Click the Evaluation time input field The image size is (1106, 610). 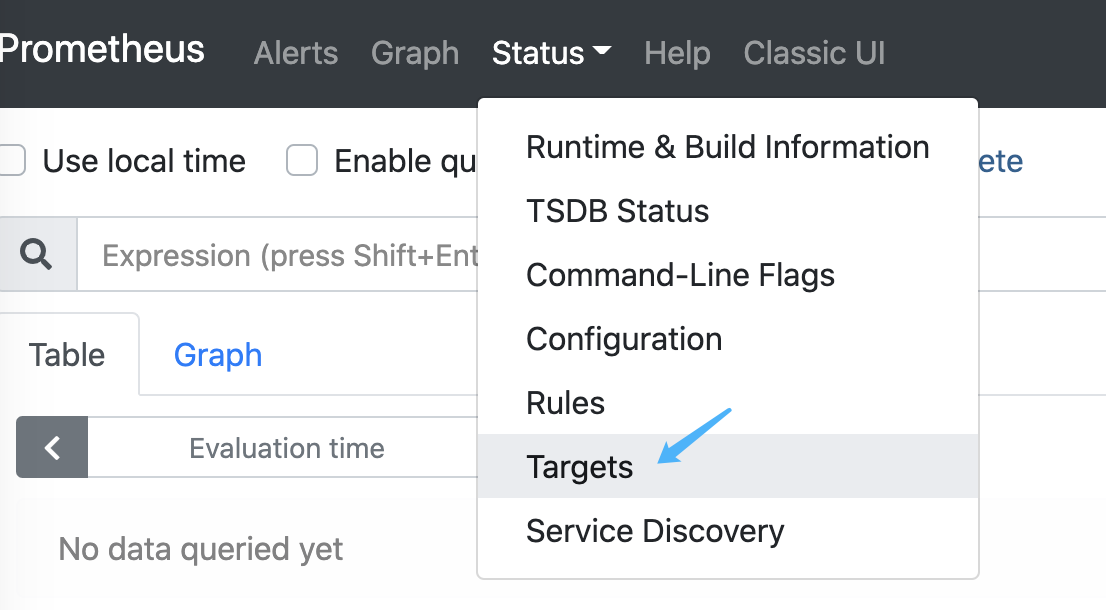284,447
